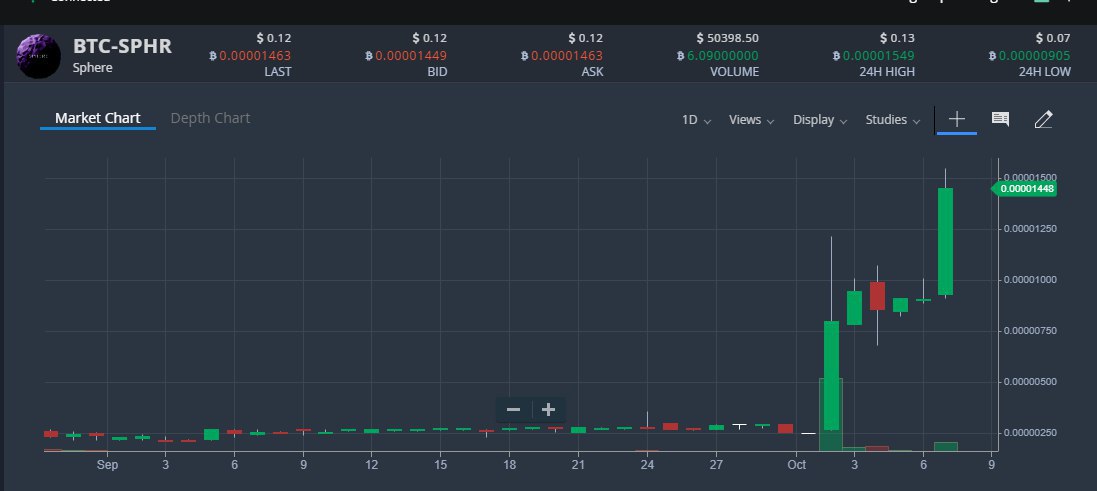The image size is (1097, 491).
Task: Click the Sep date axis label
Action: pos(107,464)
